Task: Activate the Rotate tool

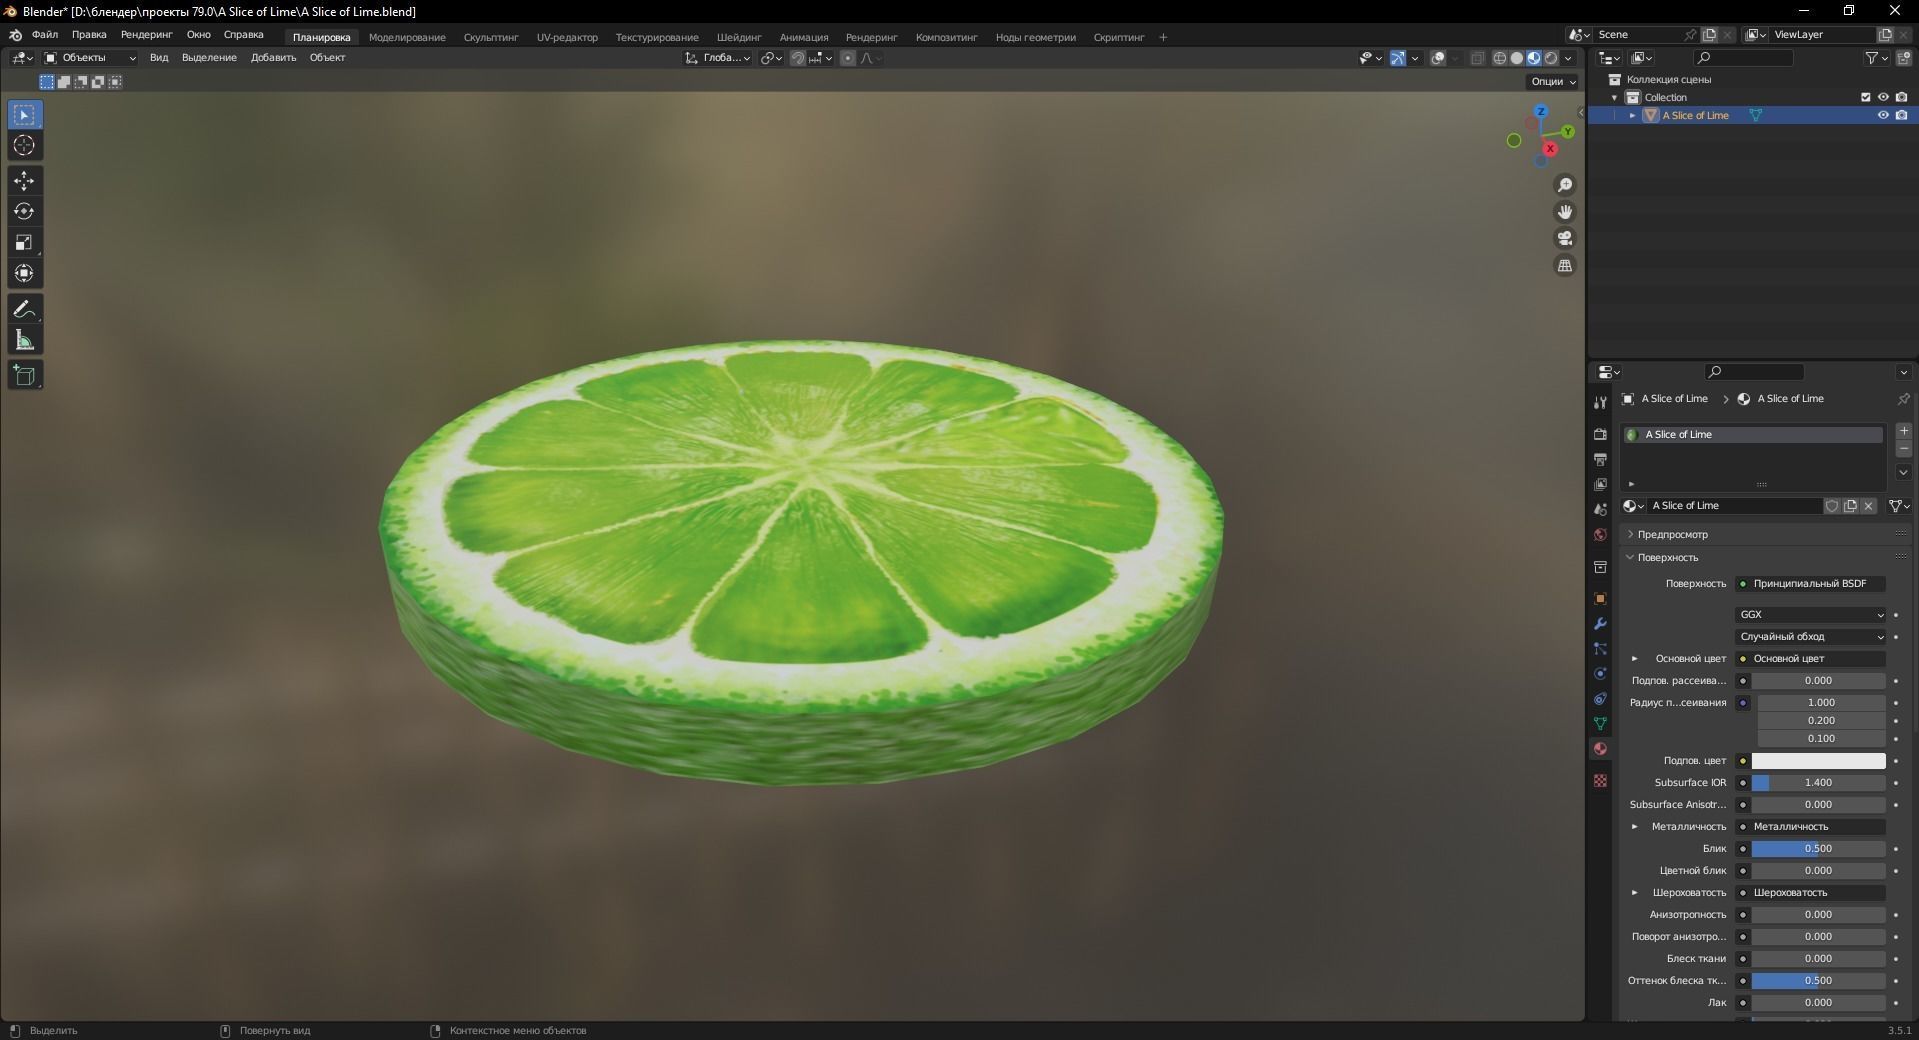Action: (25, 211)
